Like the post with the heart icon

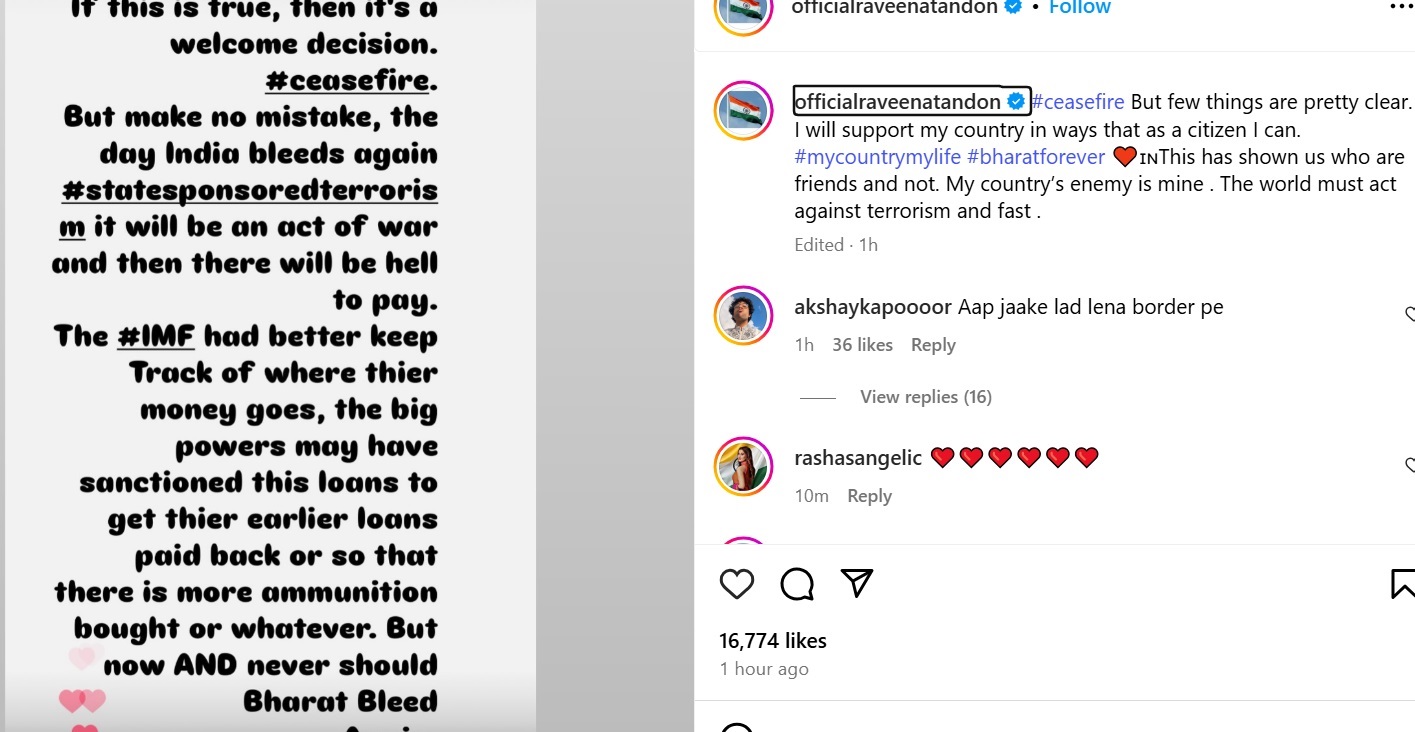click(x=737, y=584)
